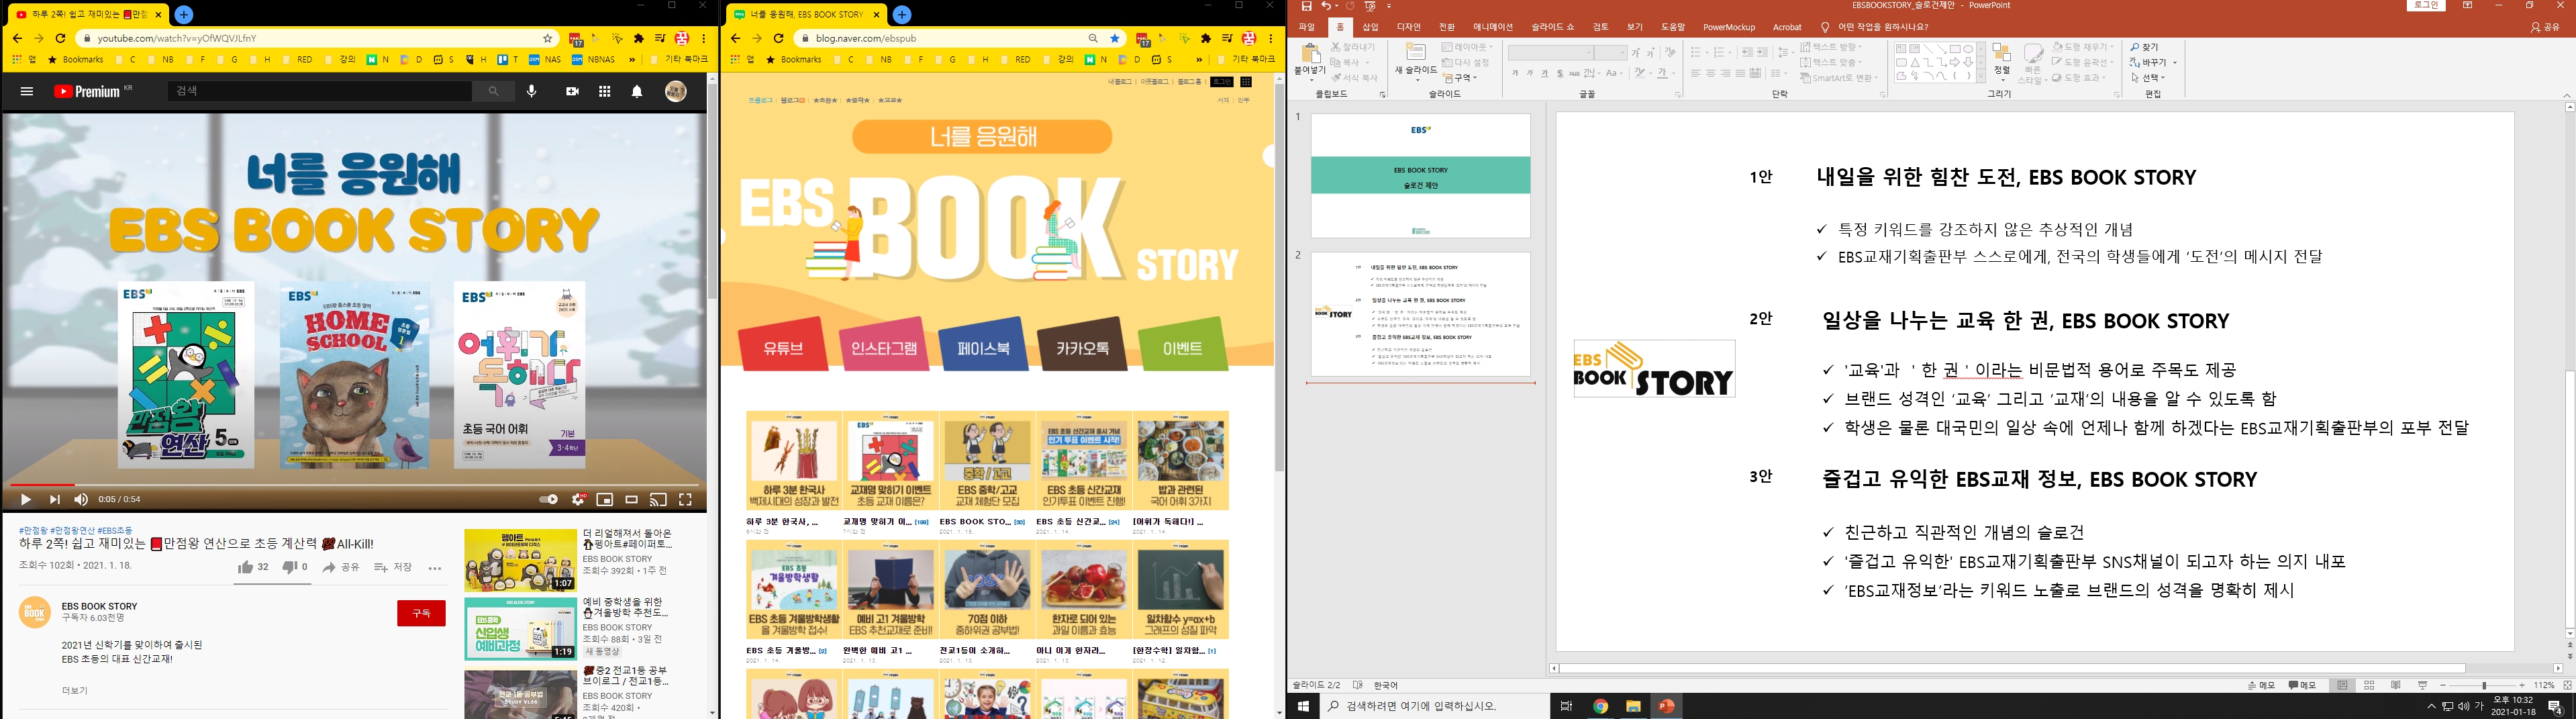The image size is (2576, 719).
Task: Enter fullscreen in YouTube player
Action: pos(686,499)
